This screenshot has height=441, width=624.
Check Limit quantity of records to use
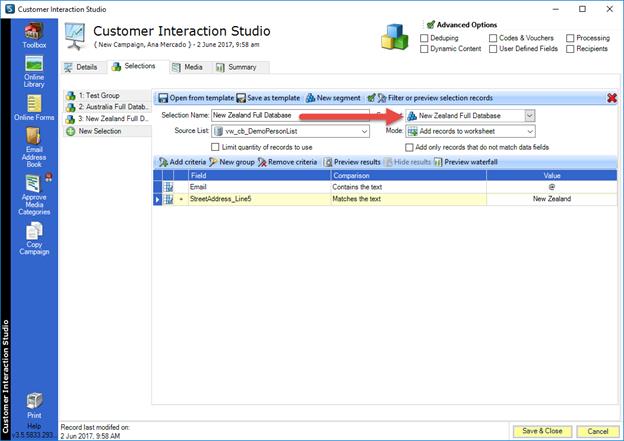[215, 147]
